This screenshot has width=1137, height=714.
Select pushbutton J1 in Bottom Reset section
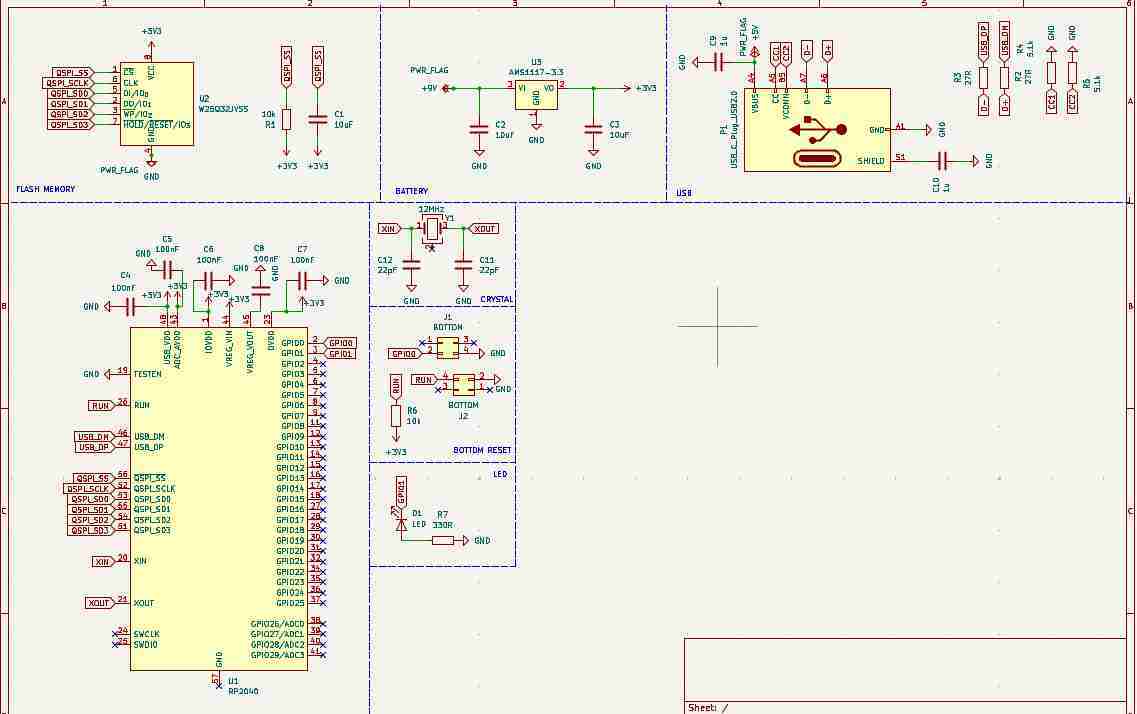coord(449,348)
